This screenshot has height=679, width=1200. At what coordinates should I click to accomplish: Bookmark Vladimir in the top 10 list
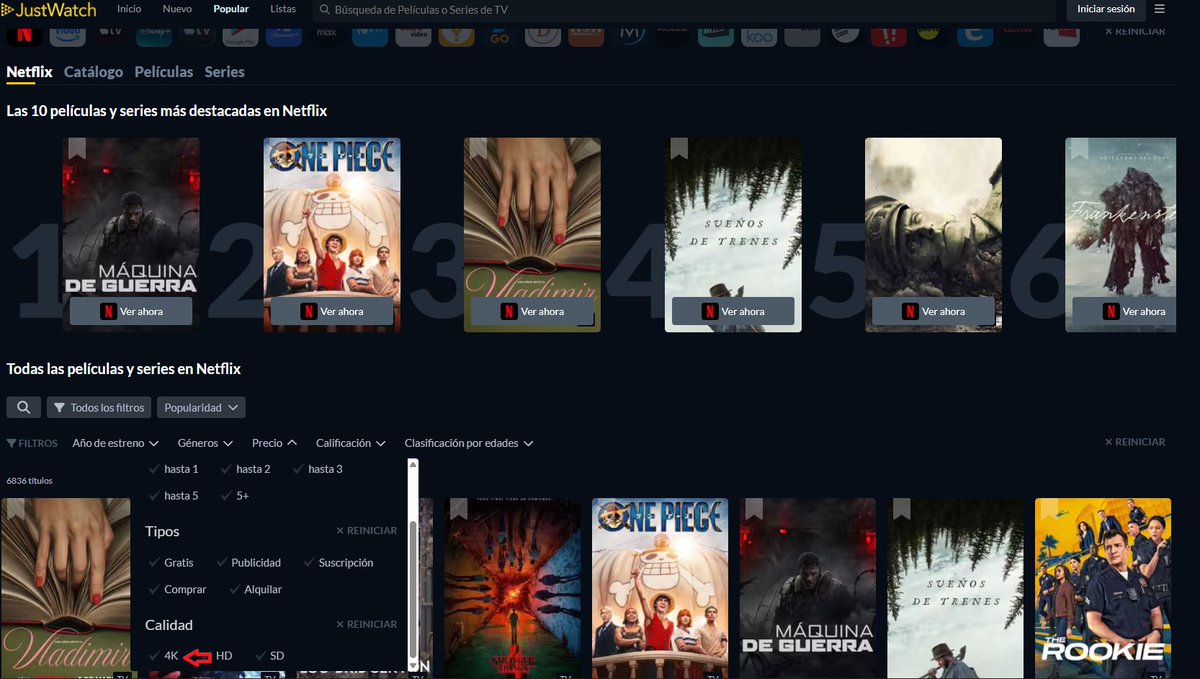[477, 148]
